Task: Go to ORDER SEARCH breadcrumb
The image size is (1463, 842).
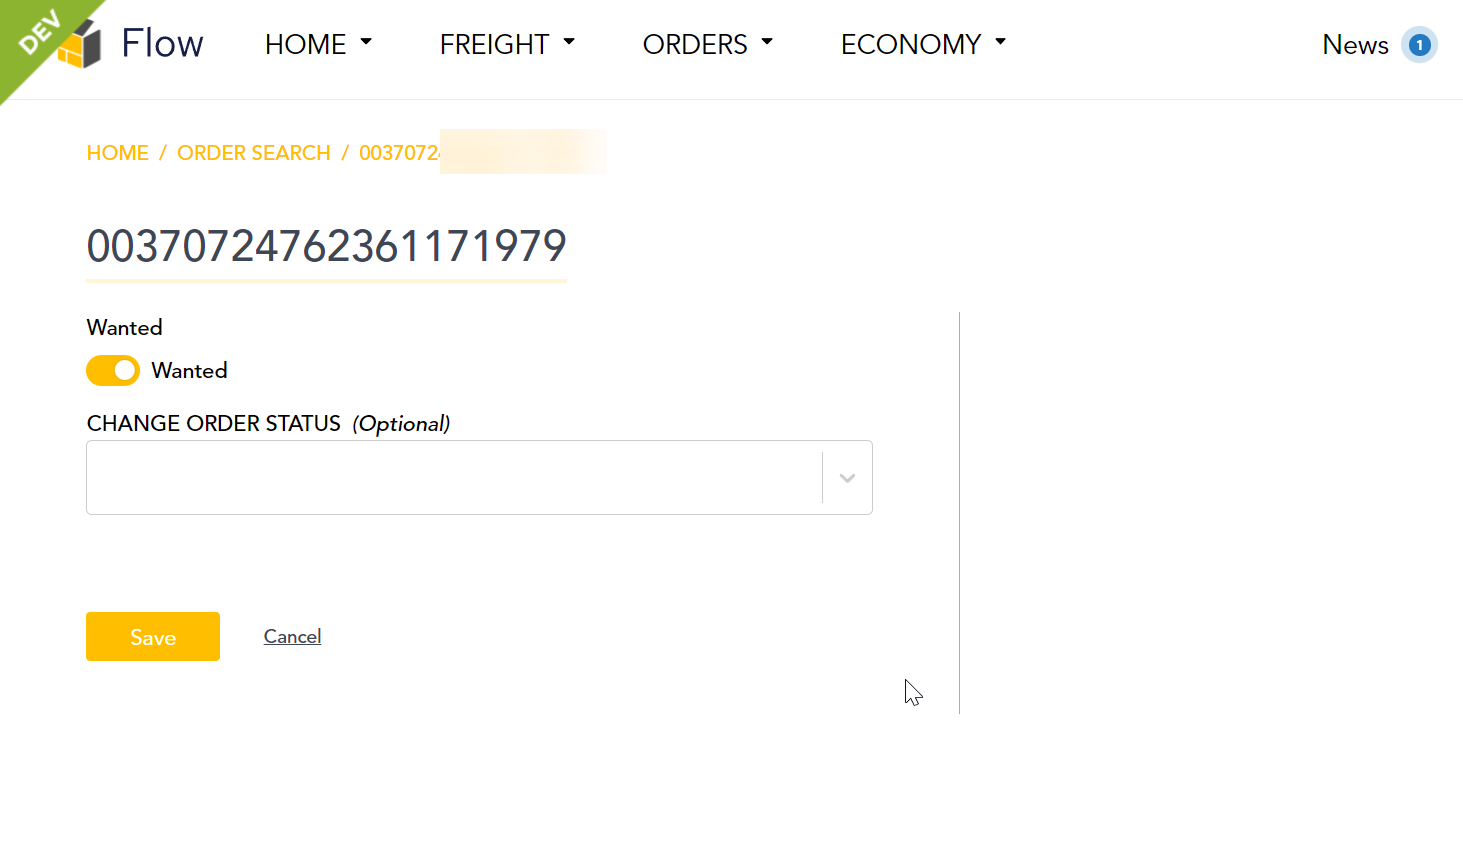Action: [254, 153]
